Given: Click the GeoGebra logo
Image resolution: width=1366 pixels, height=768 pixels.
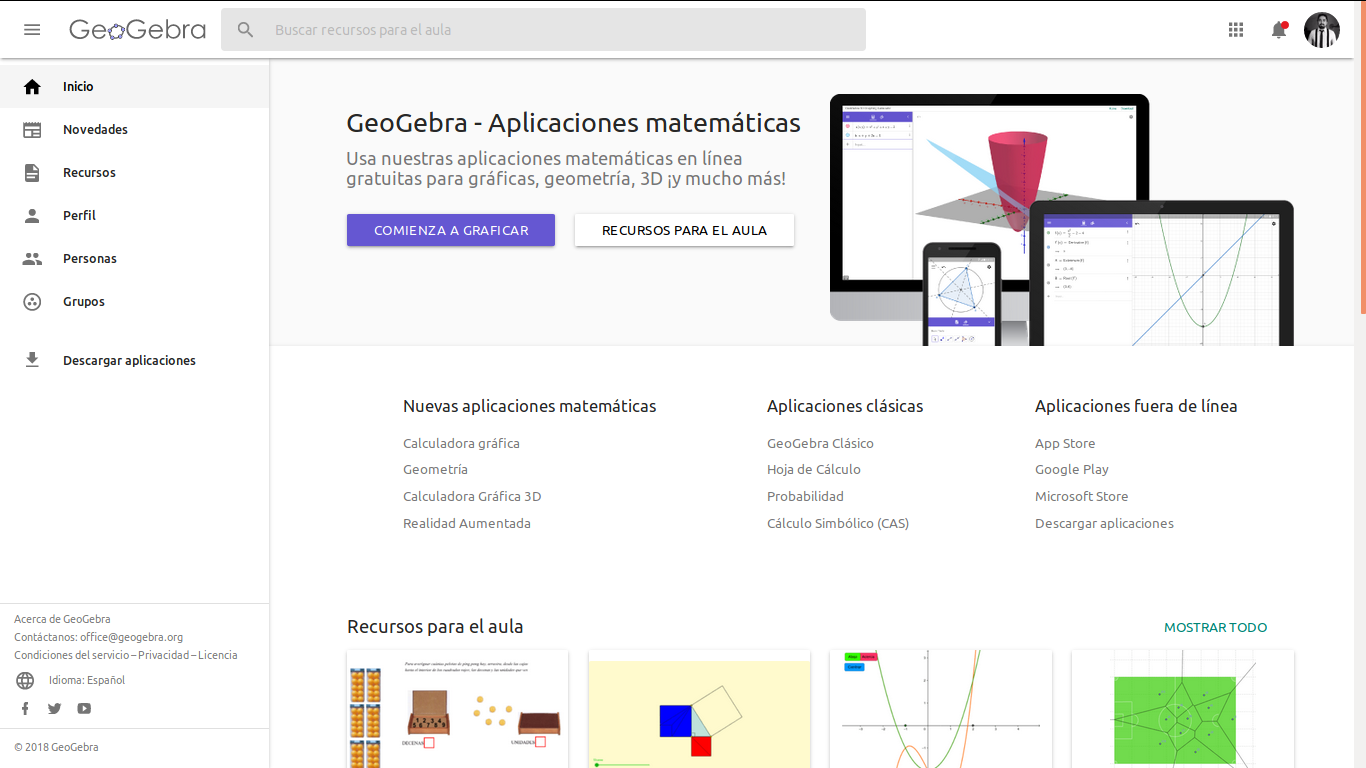Looking at the screenshot, I should tap(137, 30).
